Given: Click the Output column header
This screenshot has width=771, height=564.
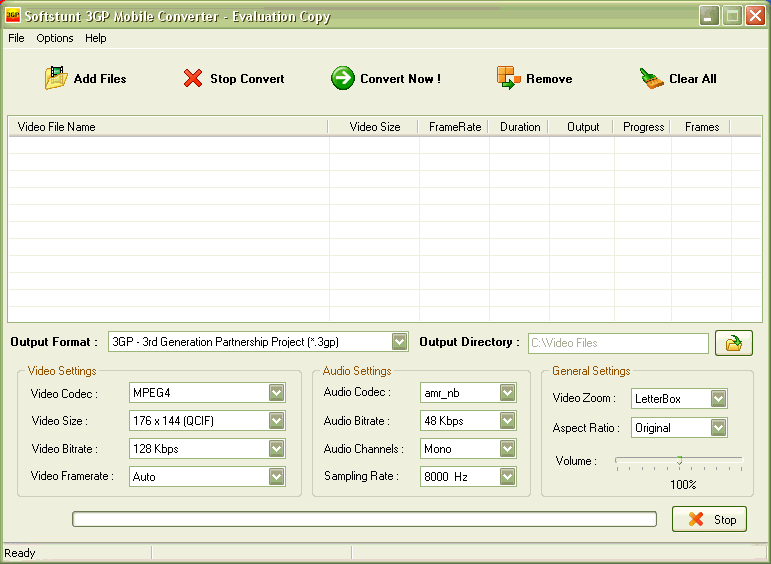Looking at the screenshot, I should pyautogui.click(x=581, y=127).
